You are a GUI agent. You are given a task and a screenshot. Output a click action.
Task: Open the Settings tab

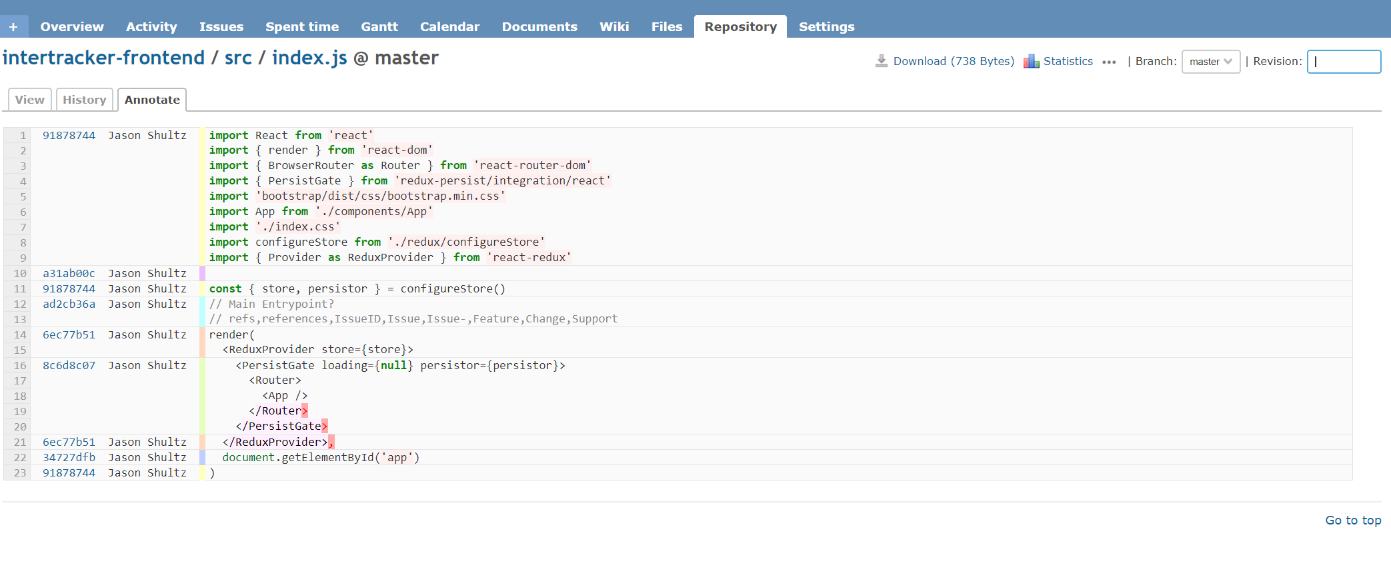point(827,27)
